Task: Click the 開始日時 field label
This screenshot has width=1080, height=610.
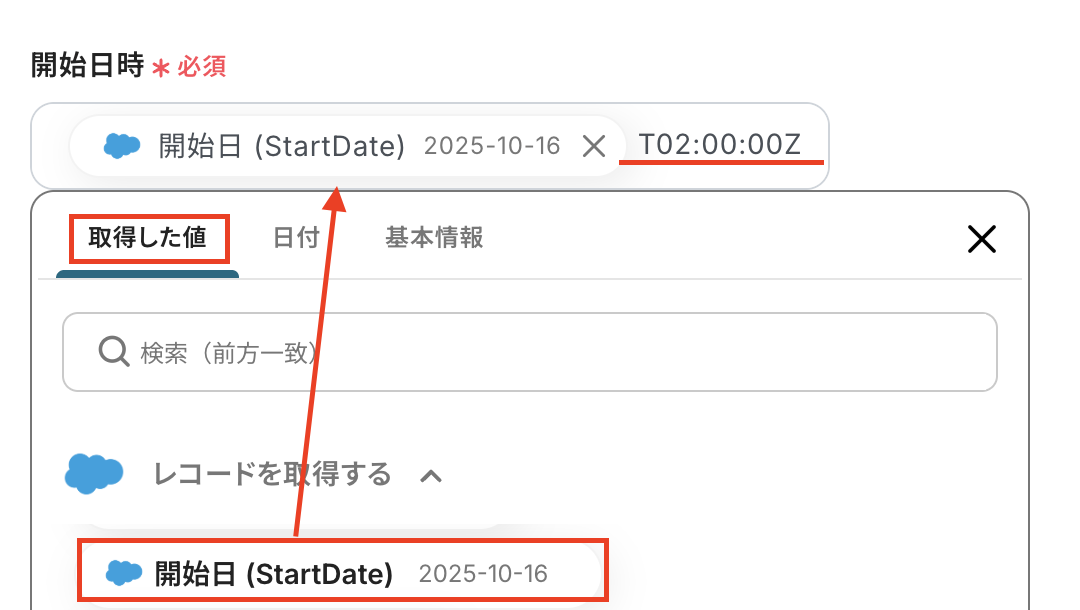Action: [x=87, y=66]
